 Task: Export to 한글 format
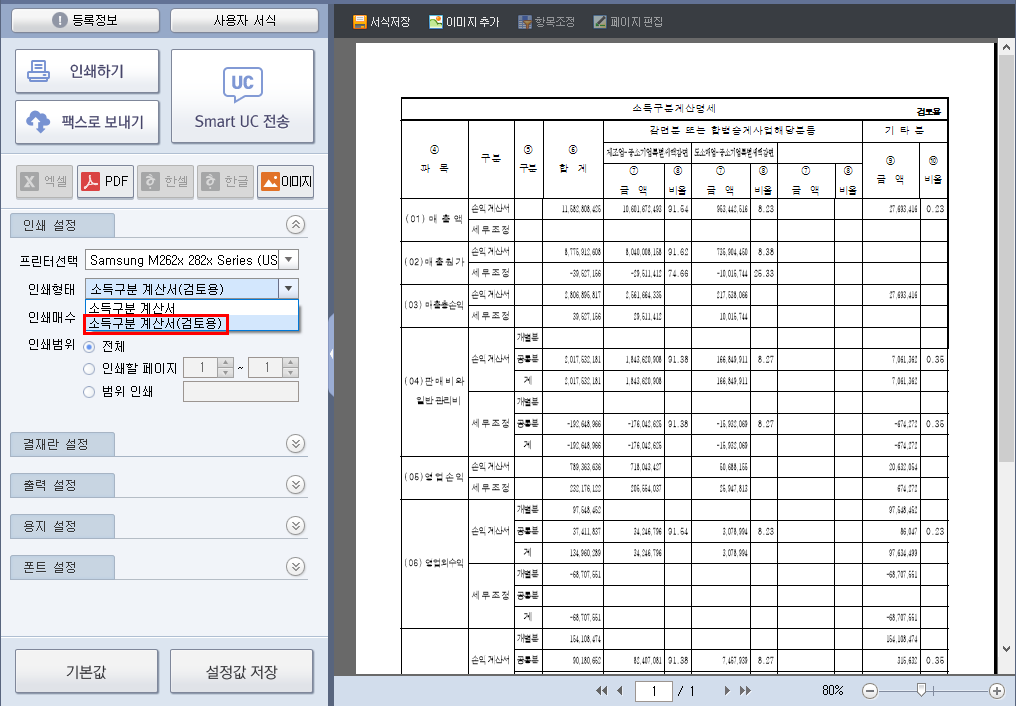pos(225,181)
